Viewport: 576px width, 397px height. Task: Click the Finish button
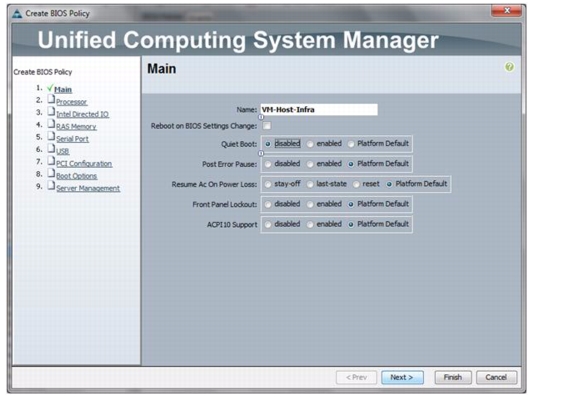tap(453, 377)
